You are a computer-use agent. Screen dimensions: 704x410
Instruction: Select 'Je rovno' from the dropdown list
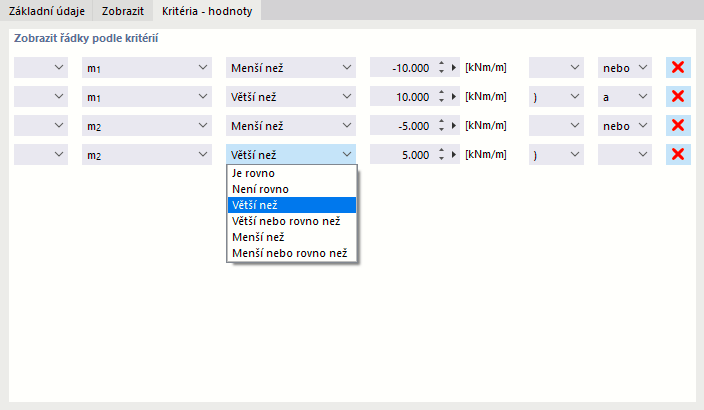pyautogui.click(x=253, y=173)
